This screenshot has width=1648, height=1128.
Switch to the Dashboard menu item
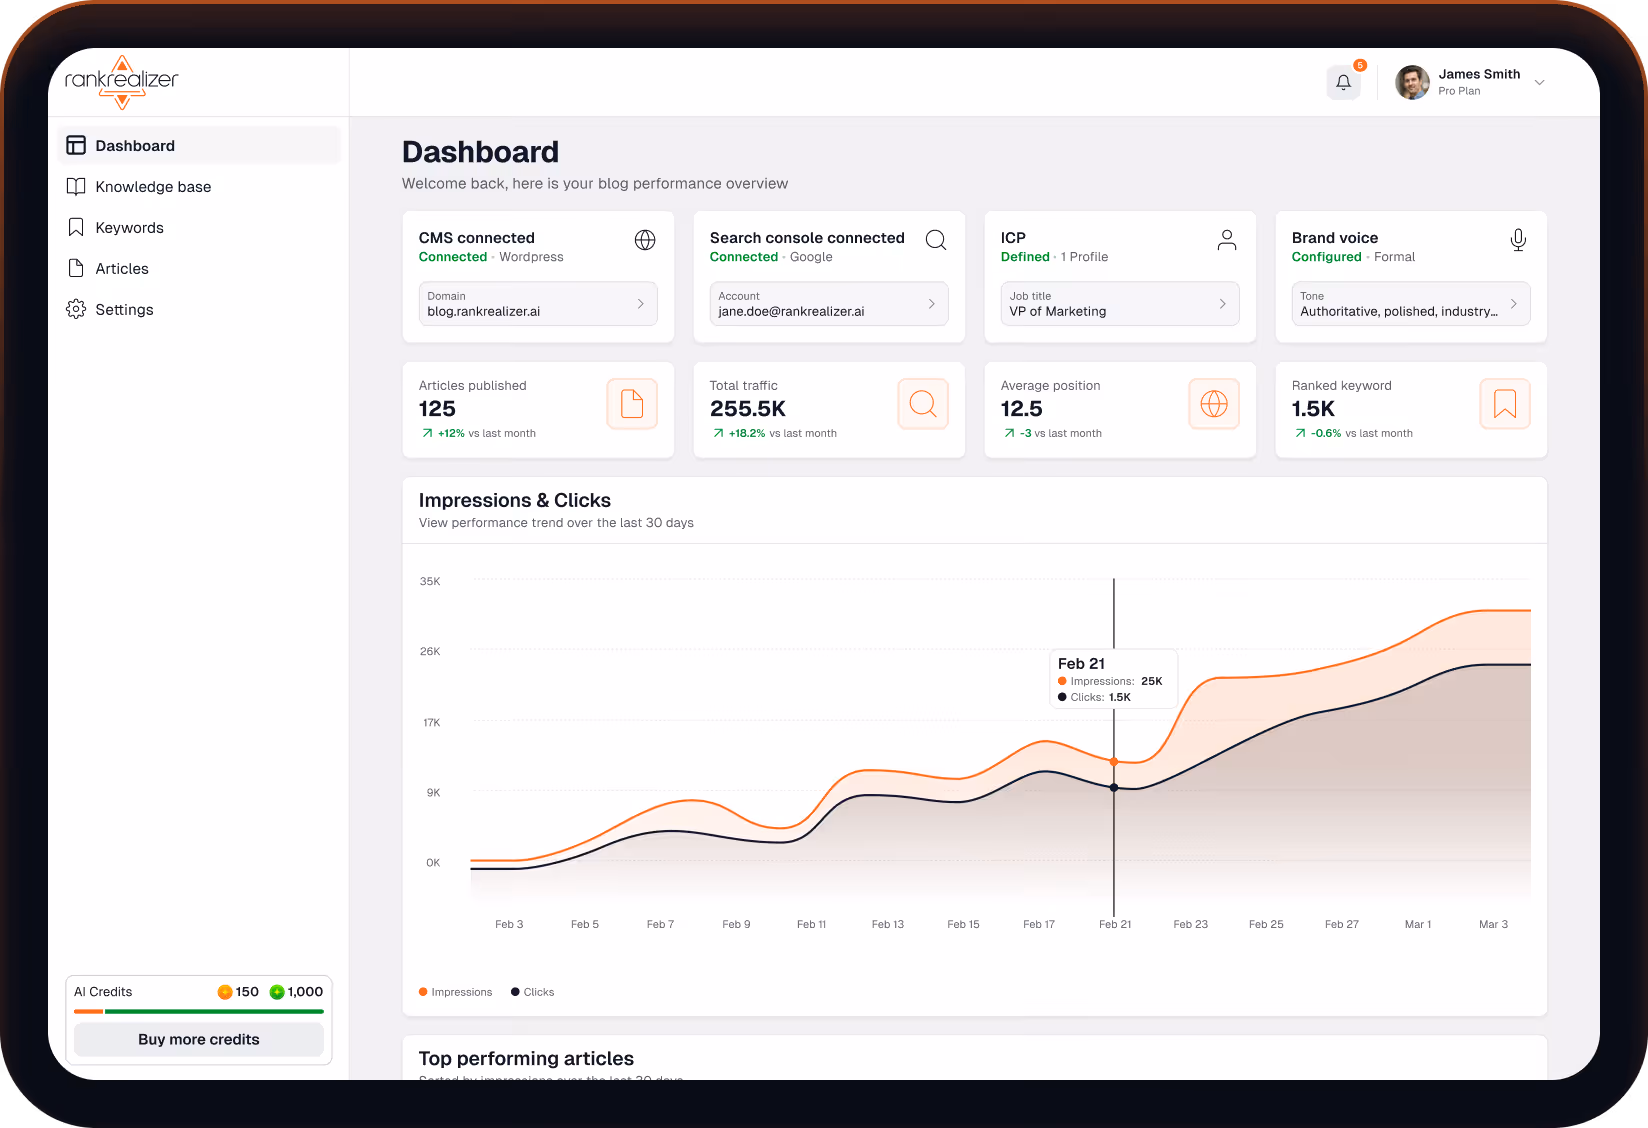[135, 145]
